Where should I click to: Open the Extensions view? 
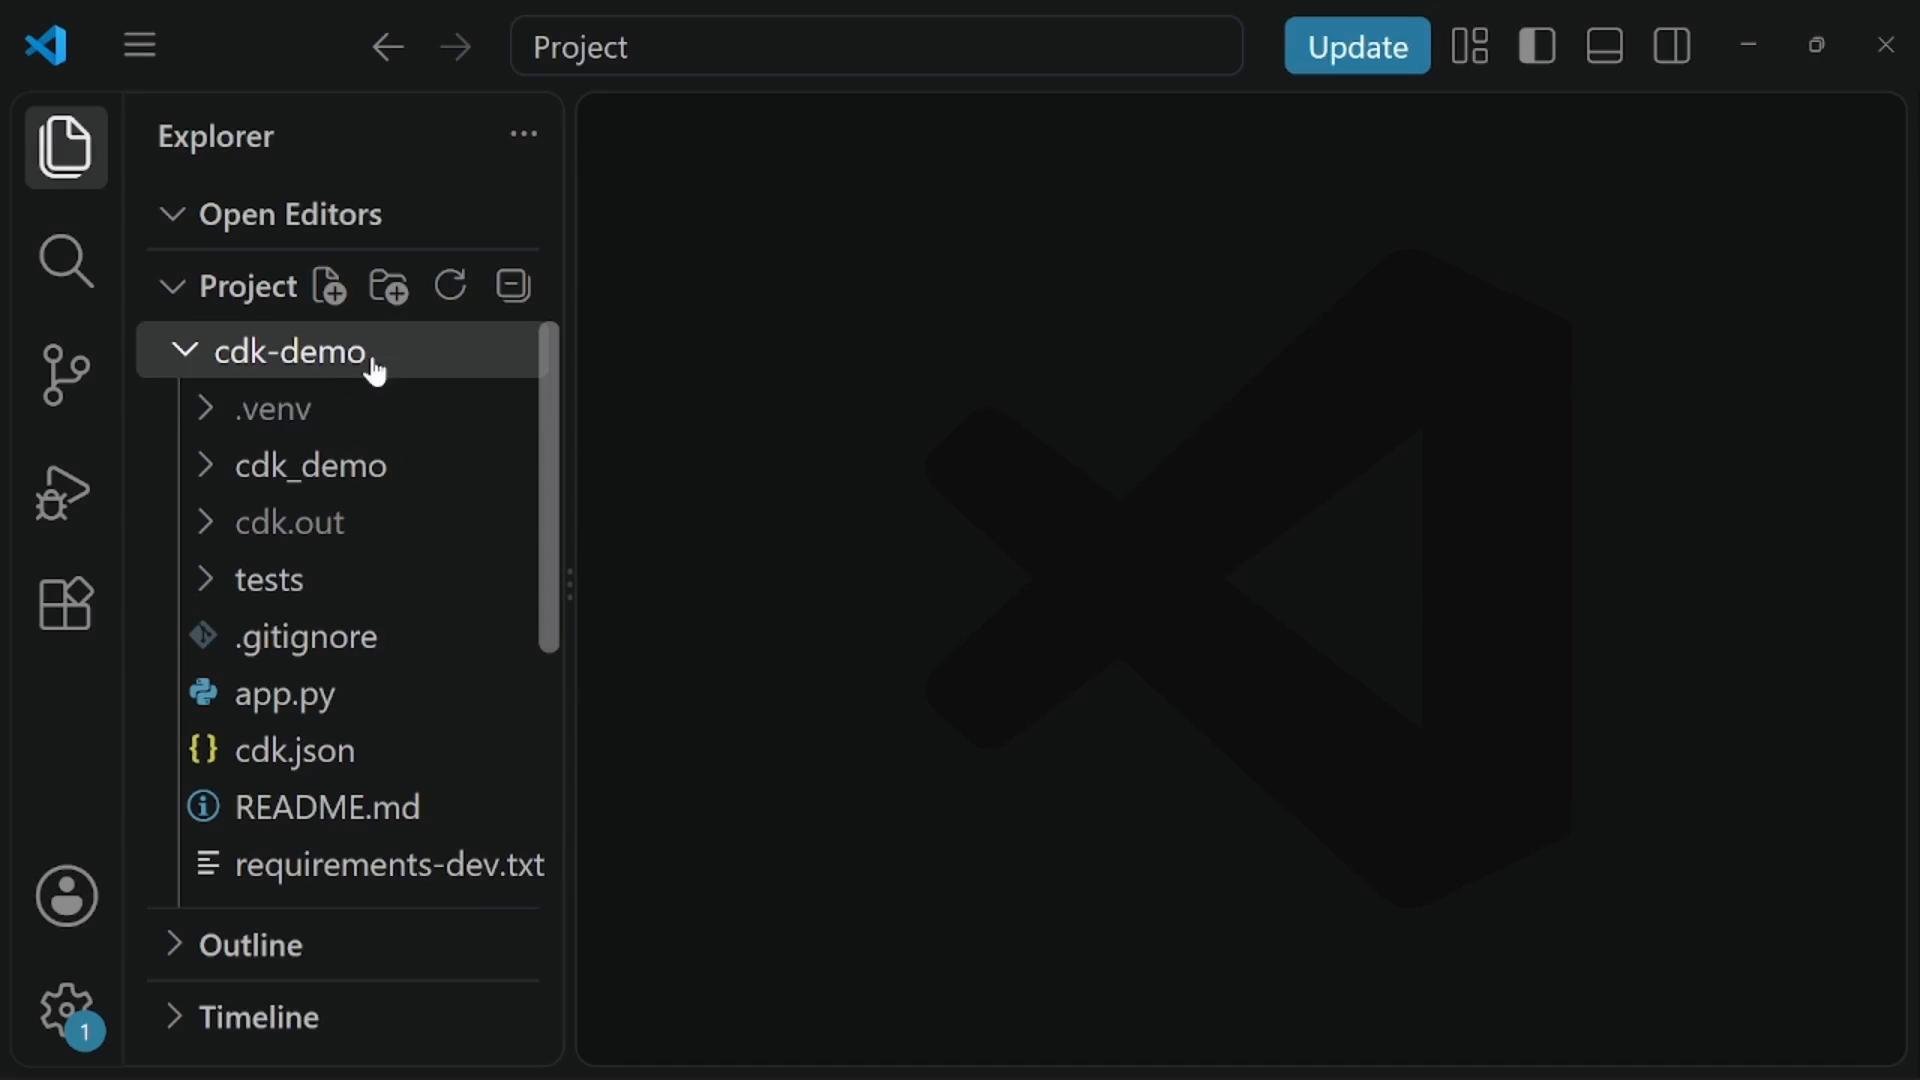[66, 604]
